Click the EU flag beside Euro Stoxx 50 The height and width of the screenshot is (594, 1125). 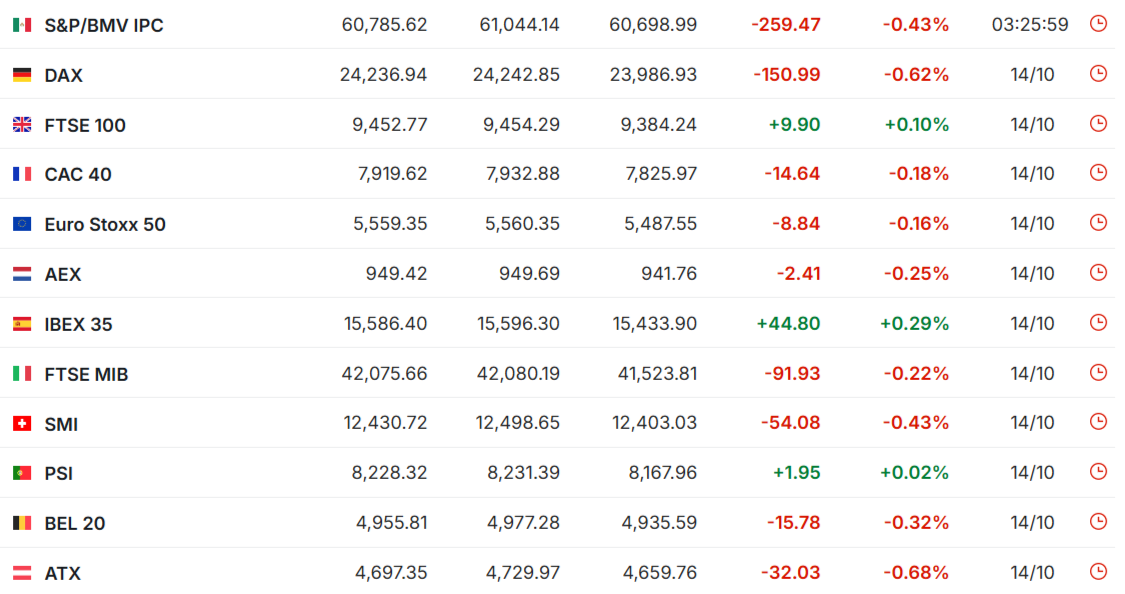[x=22, y=224]
